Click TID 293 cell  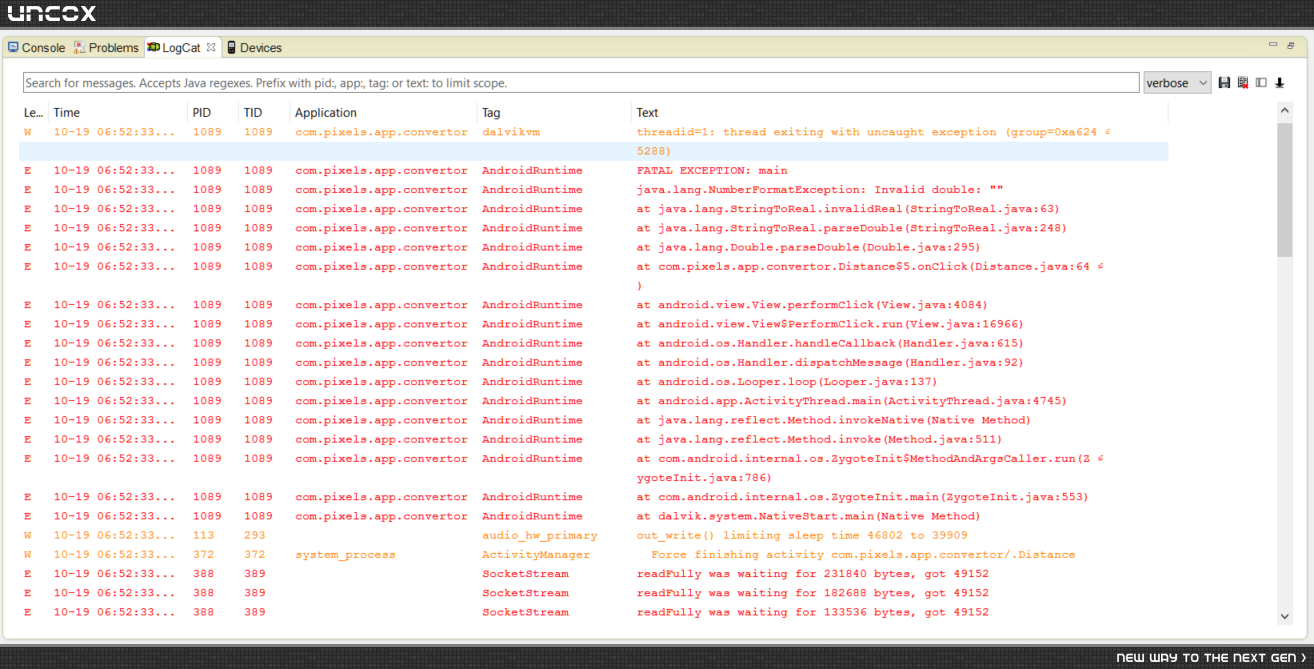(x=254, y=536)
